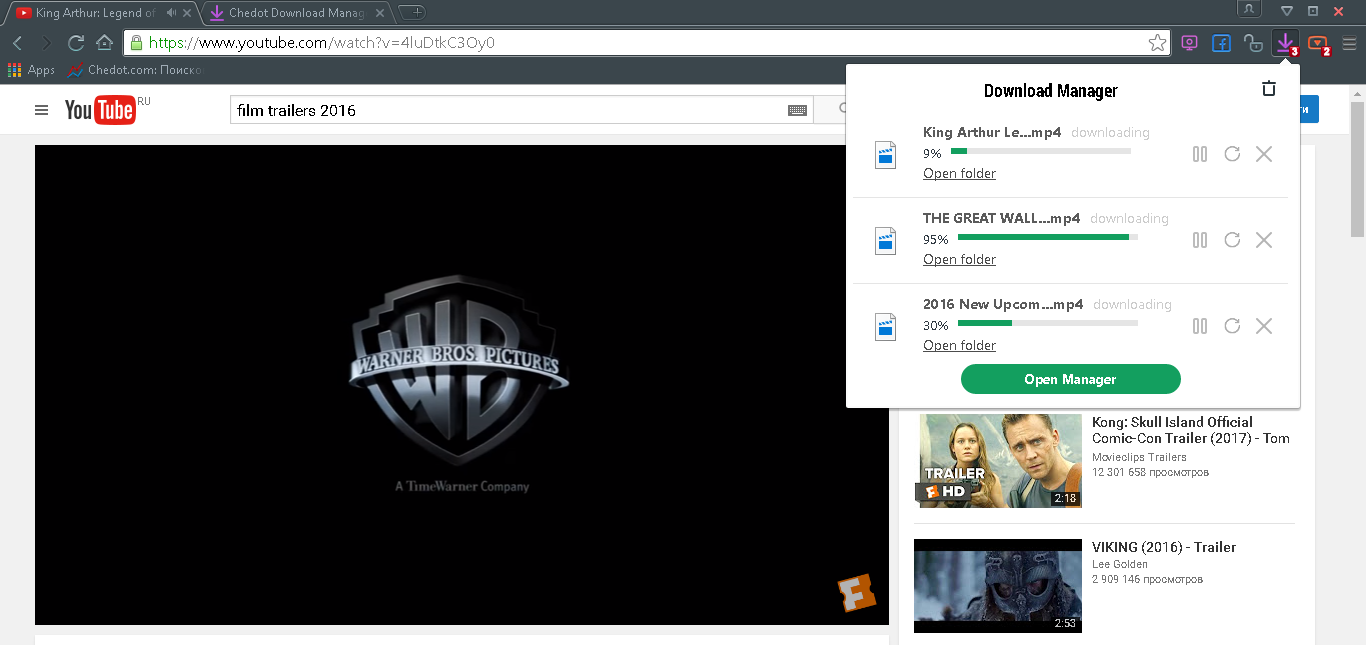The width and height of the screenshot is (1366, 645).
Task: Click the Warner Bros video player
Action: (x=462, y=385)
